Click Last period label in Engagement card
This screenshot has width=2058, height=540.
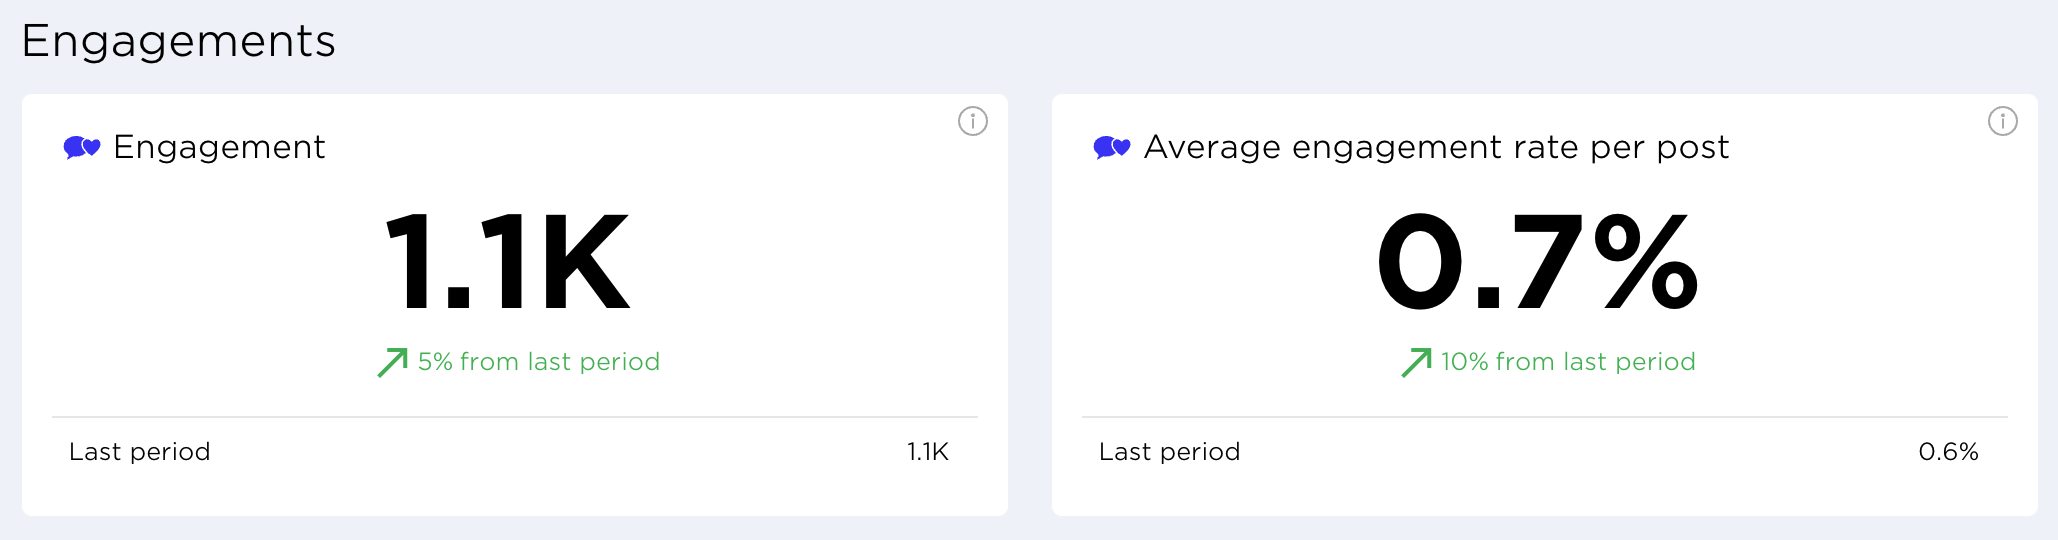click(140, 452)
